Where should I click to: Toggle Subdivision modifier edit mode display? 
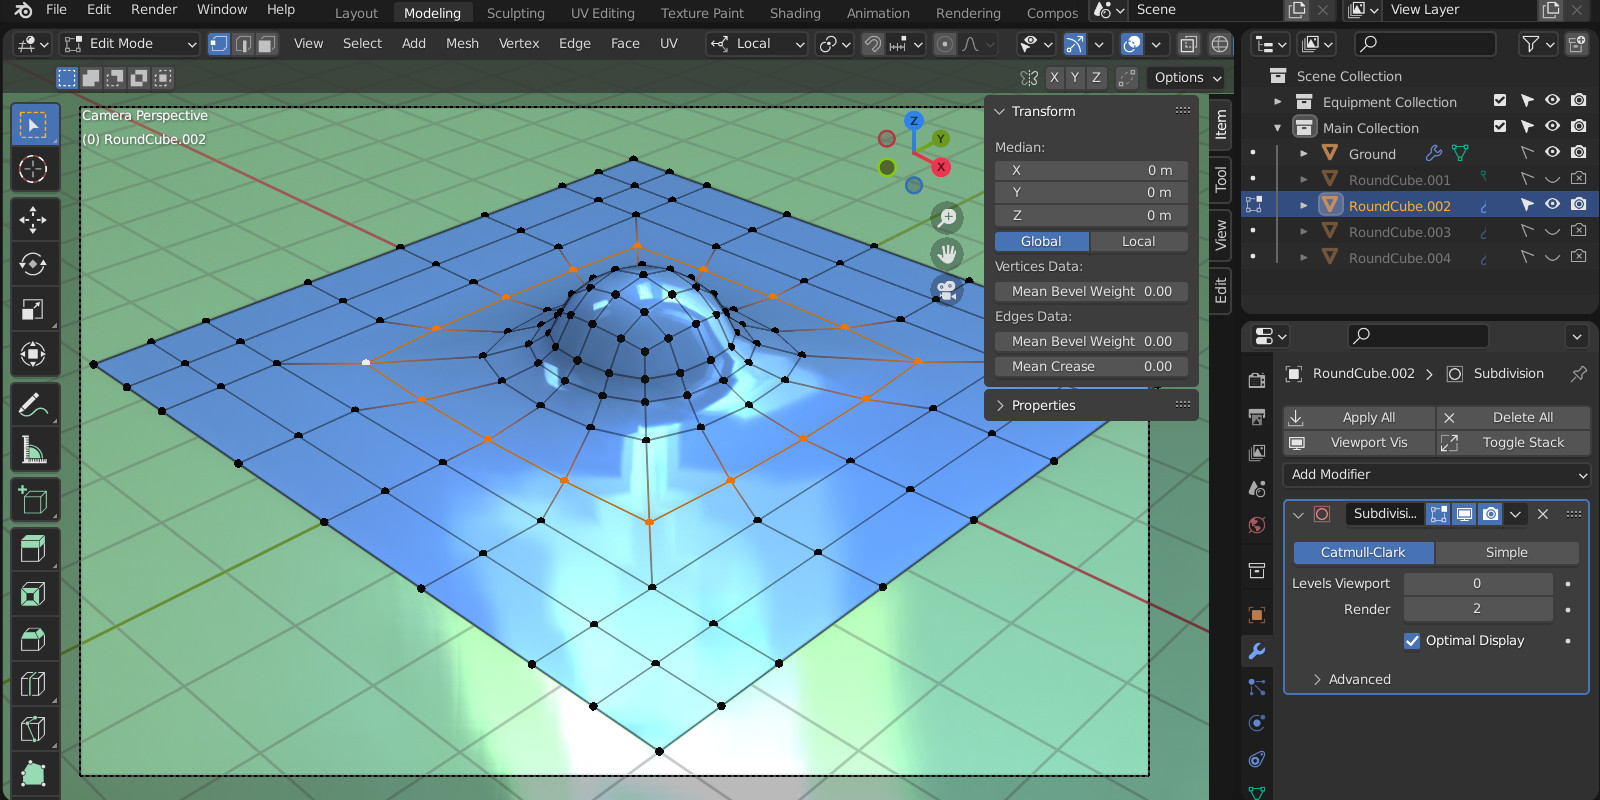(1438, 514)
